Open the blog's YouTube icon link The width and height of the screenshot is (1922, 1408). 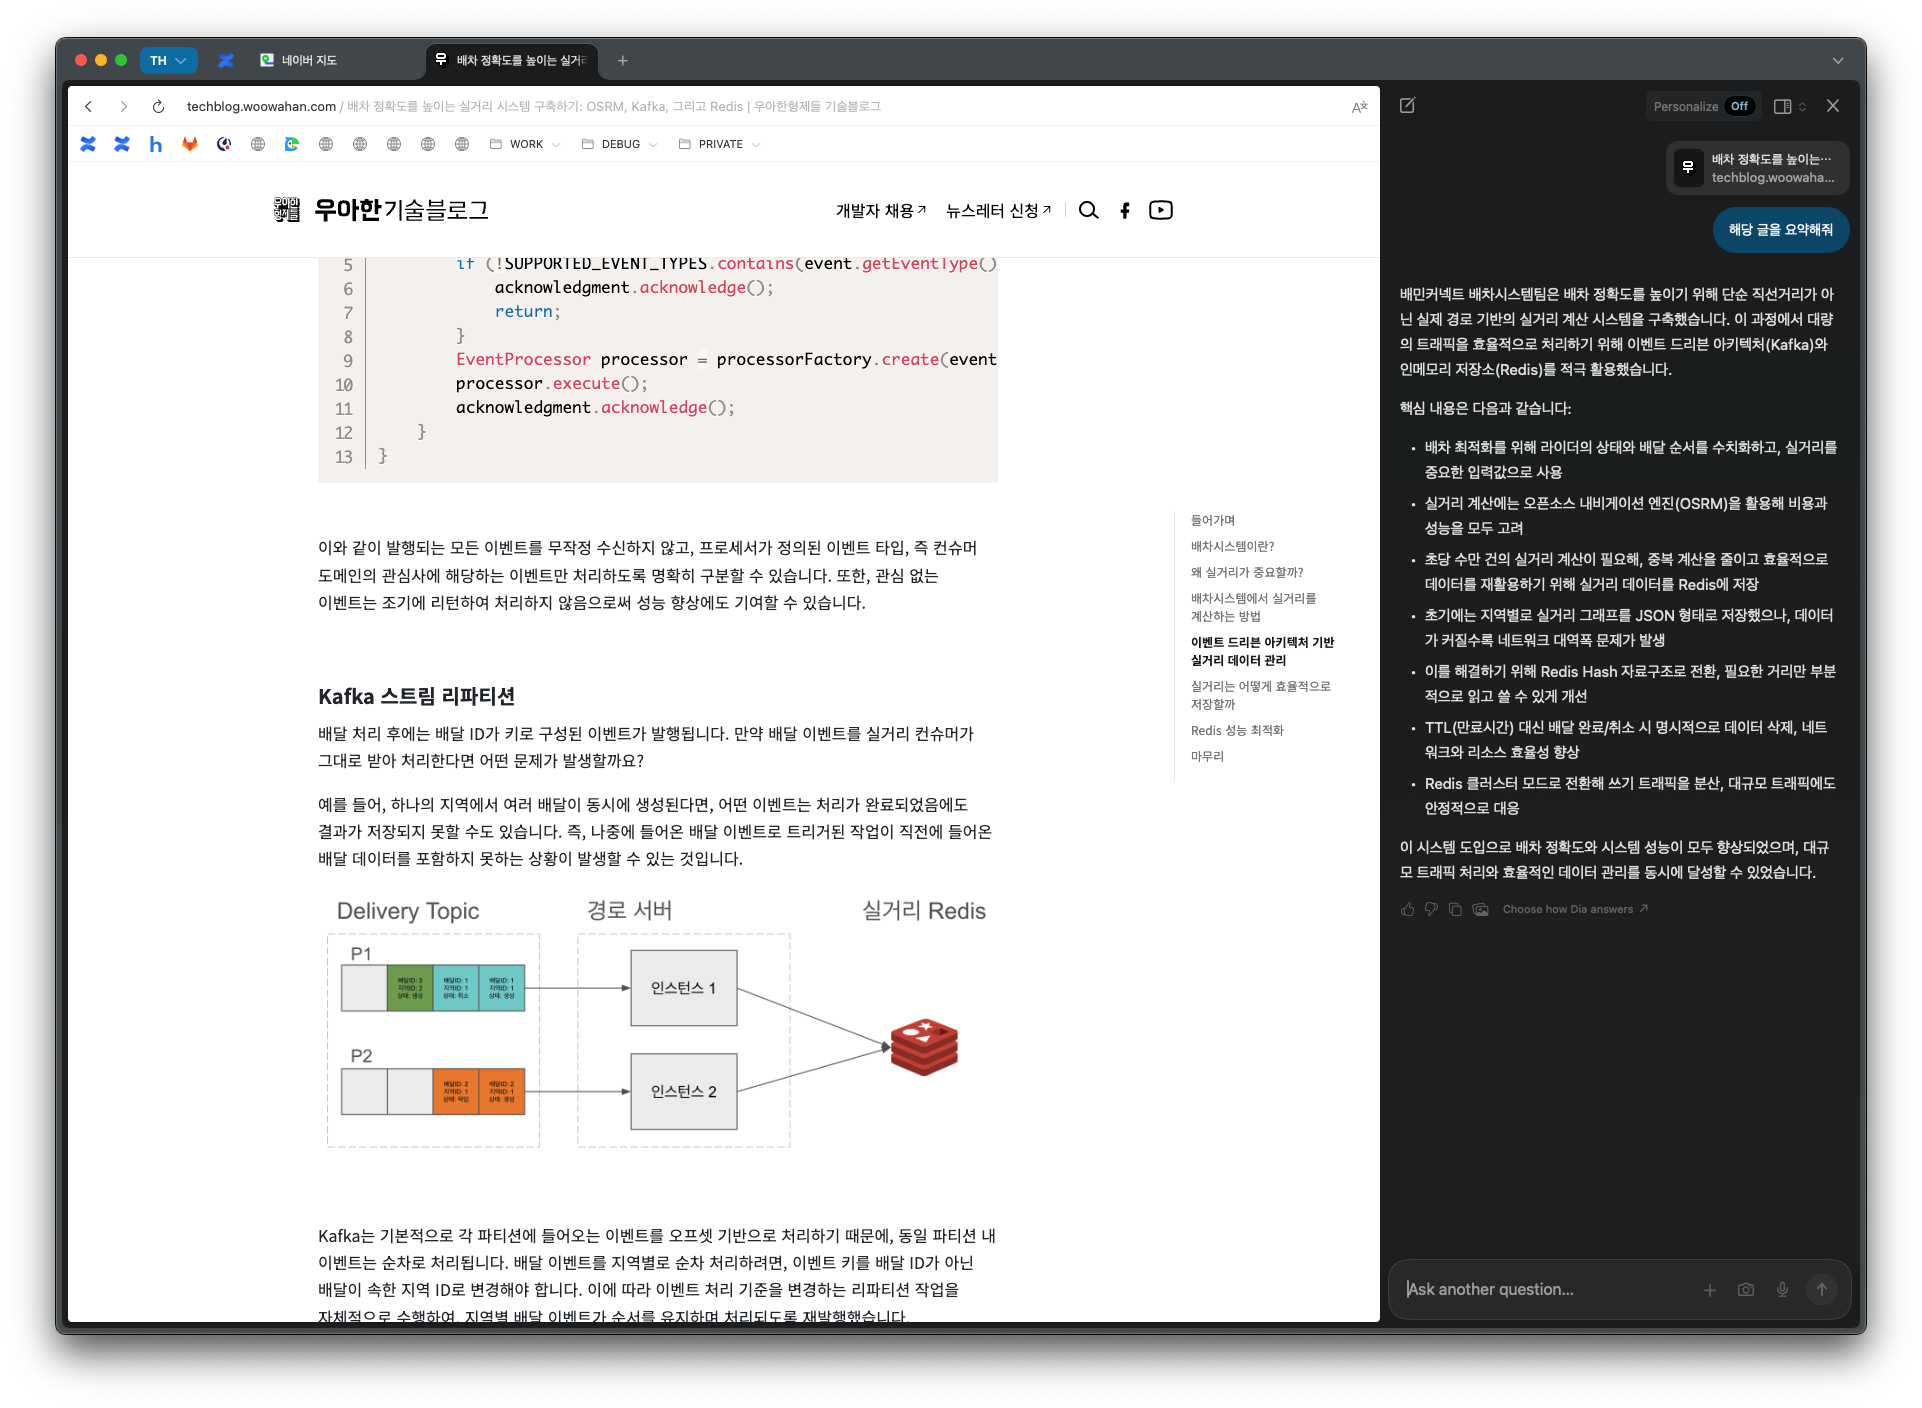click(1160, 210)
